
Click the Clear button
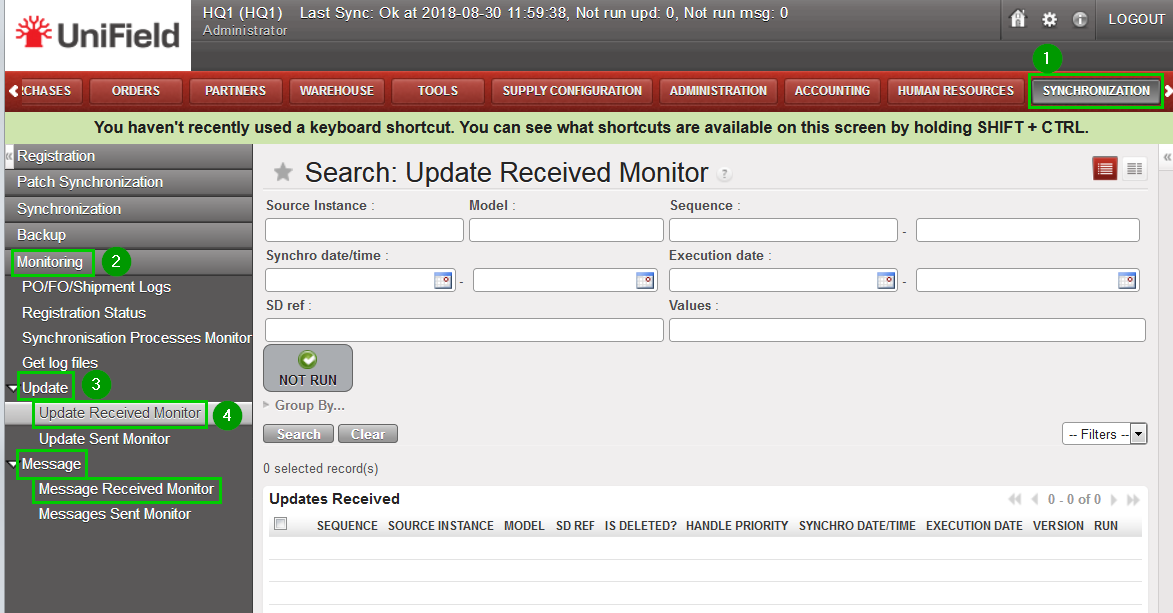367,434
